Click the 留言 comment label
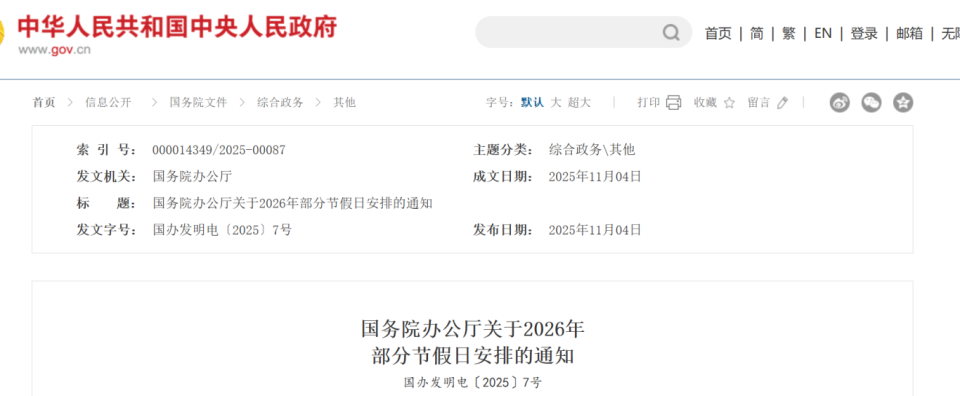Image resolution: width=960 pixels, height=396 pixels. pyautogui.click(x=759, y=103)
